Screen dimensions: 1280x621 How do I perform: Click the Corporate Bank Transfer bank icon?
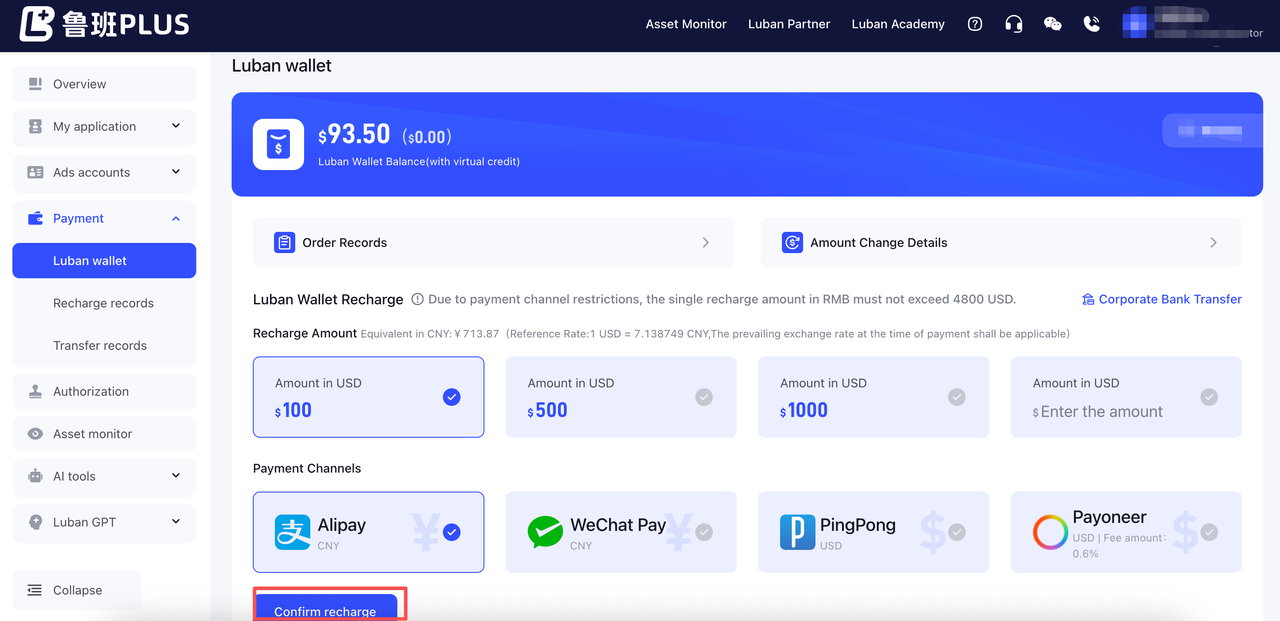click(x=1088, y=299)
